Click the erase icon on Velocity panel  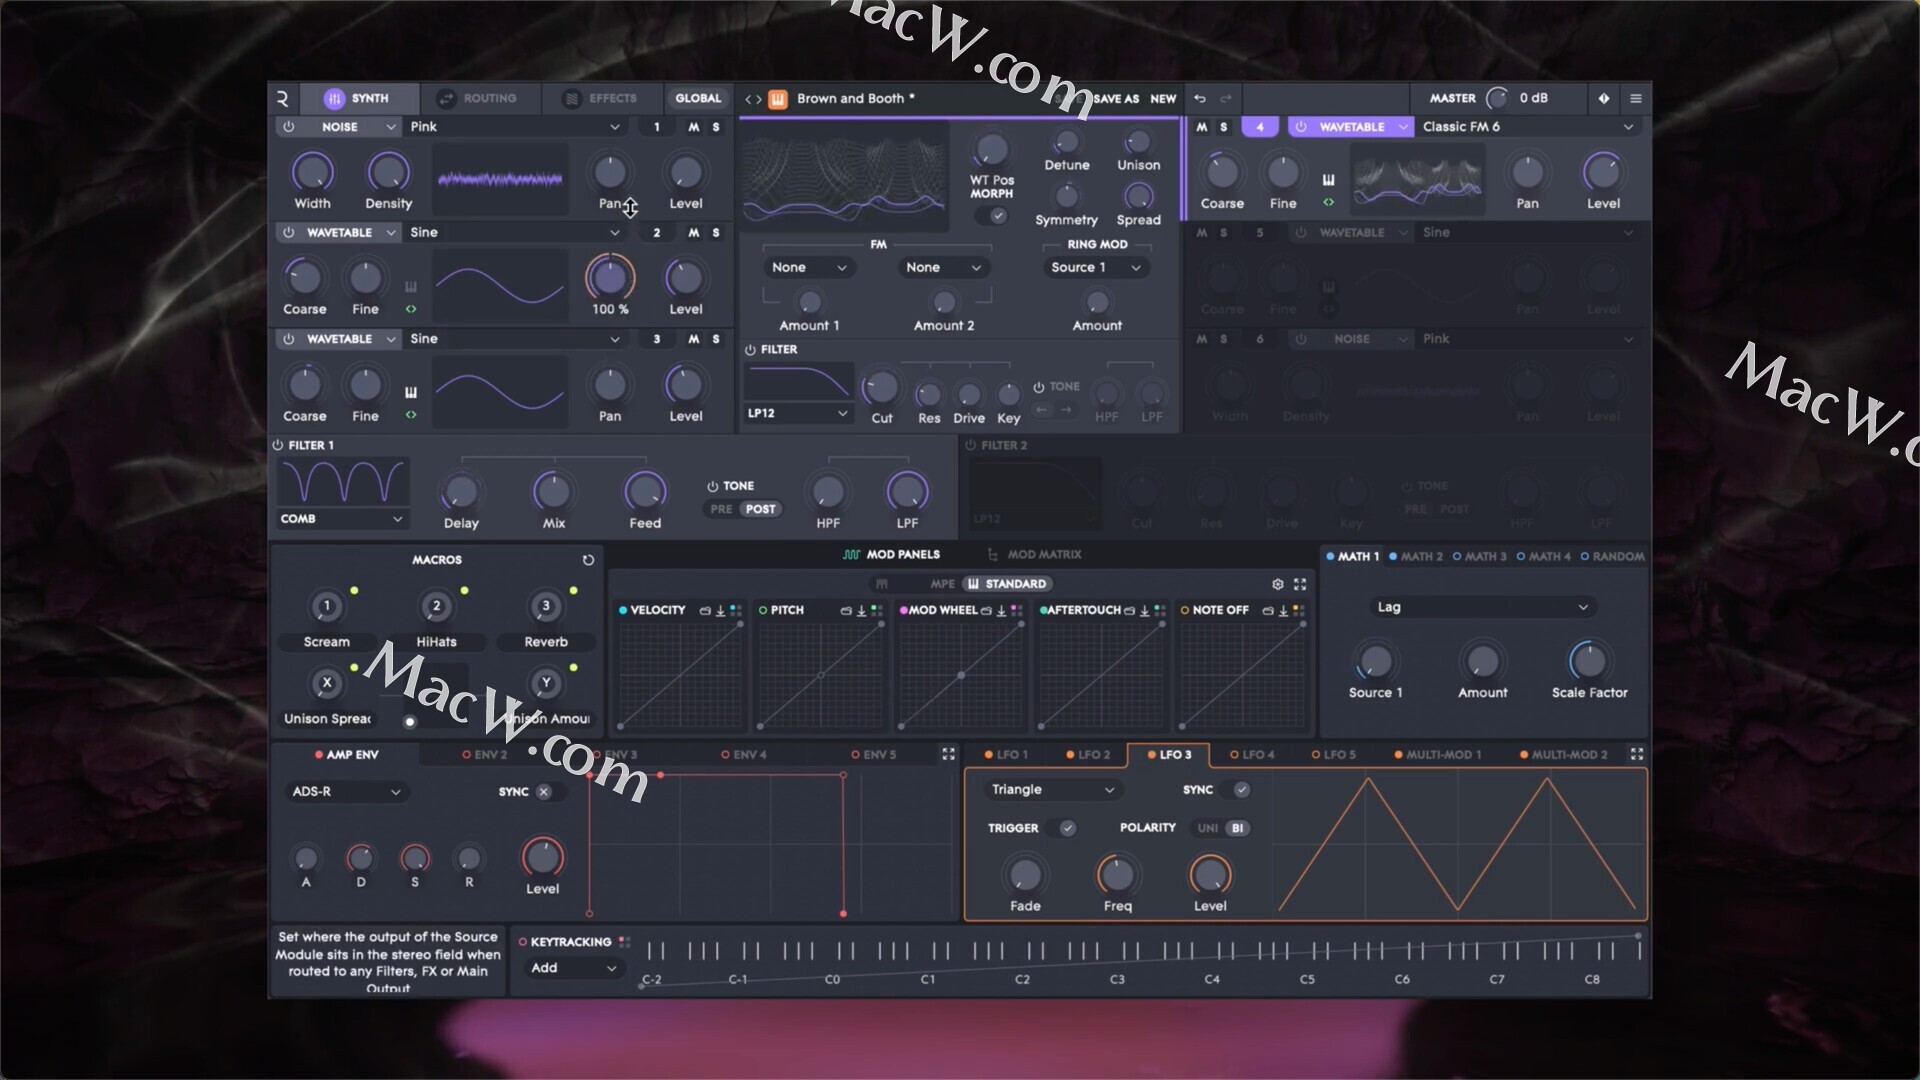(x=705, y=610)
